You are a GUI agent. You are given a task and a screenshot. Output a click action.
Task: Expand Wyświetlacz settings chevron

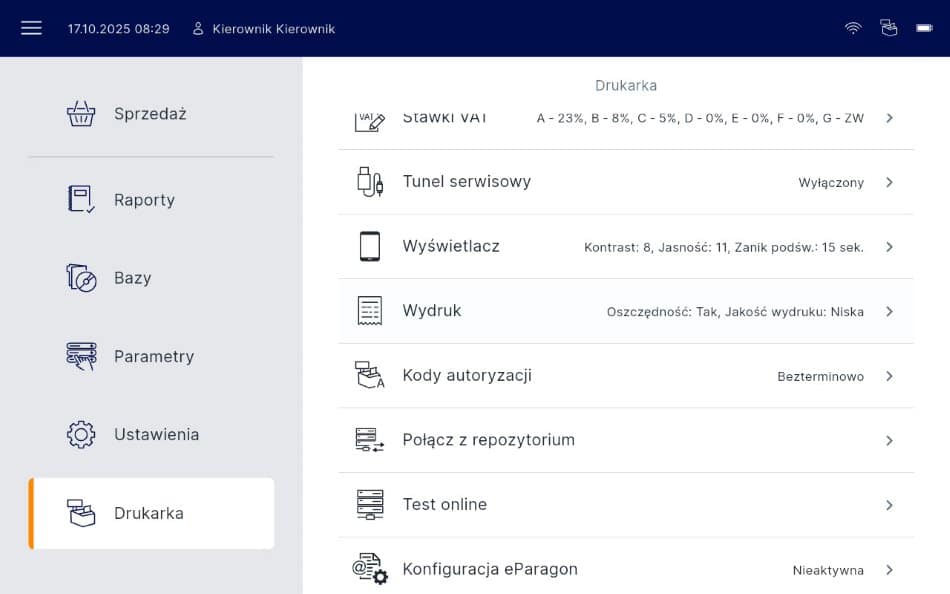[889, 247]
